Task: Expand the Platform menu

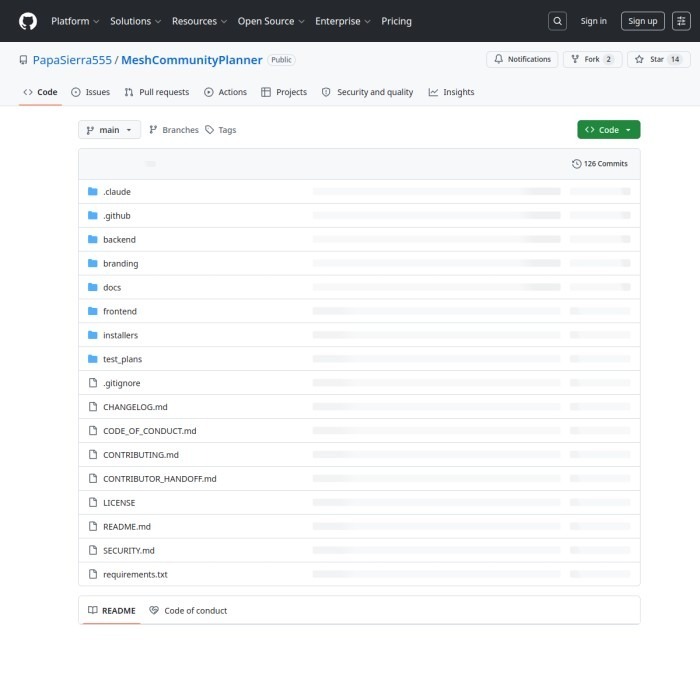Action: tap(75, 21)
